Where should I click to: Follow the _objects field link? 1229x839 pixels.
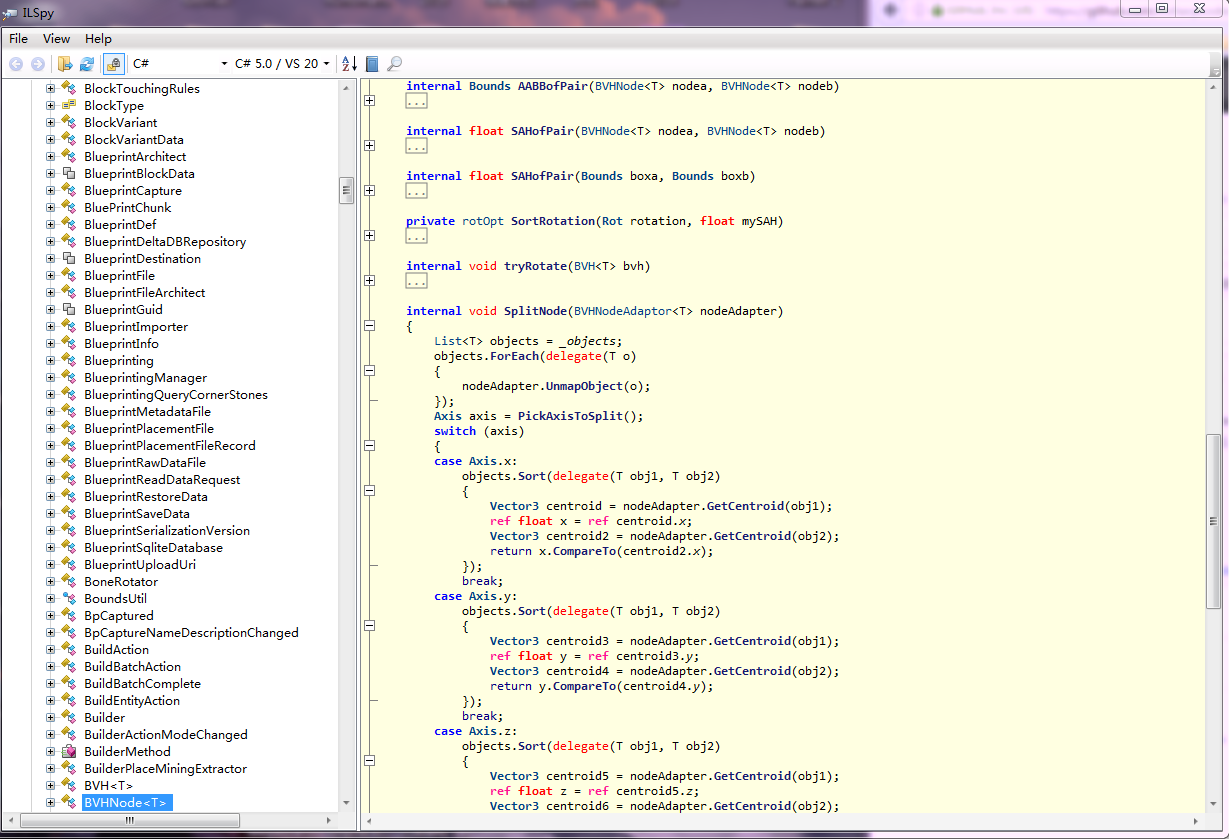[x=591, y=341]
